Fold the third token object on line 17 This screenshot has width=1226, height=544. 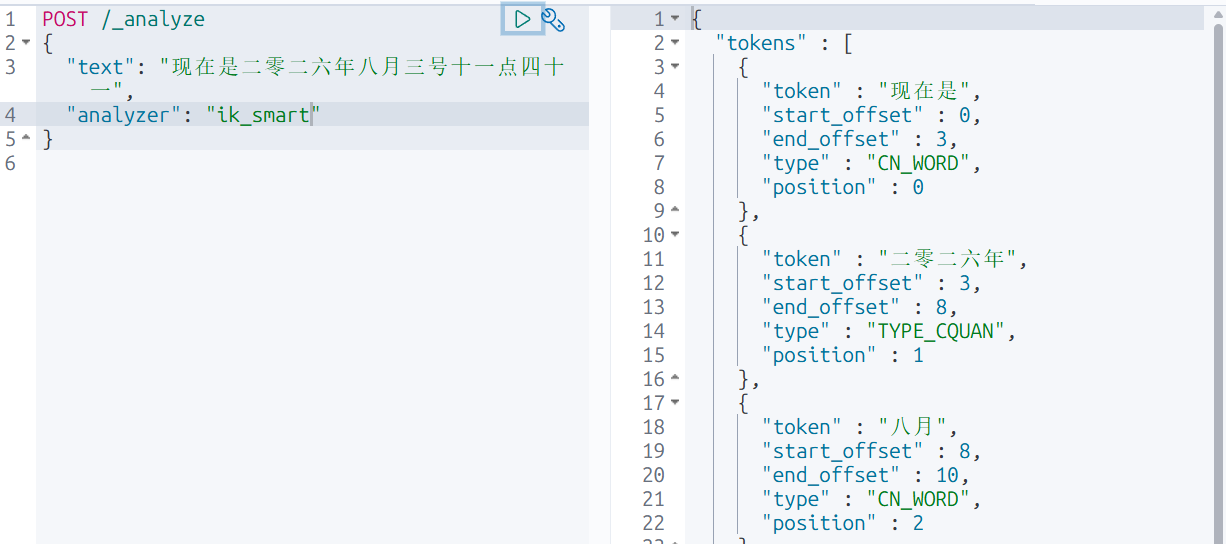(x=675, y=403)
